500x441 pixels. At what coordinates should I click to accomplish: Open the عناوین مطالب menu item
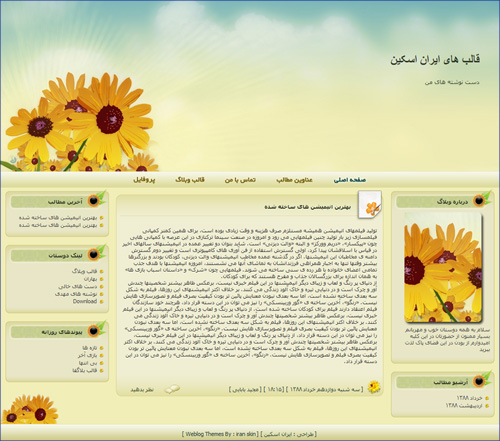[x=294, y=180]
